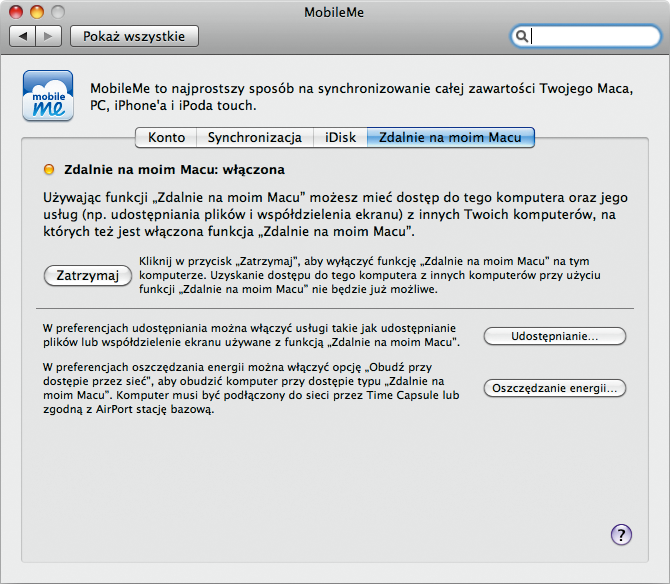Image resolution: width=670 pixels, height=584 pixels.
Task: Click the 'Używając funkcji' description paragraph
Action: (x=335, y=214)
